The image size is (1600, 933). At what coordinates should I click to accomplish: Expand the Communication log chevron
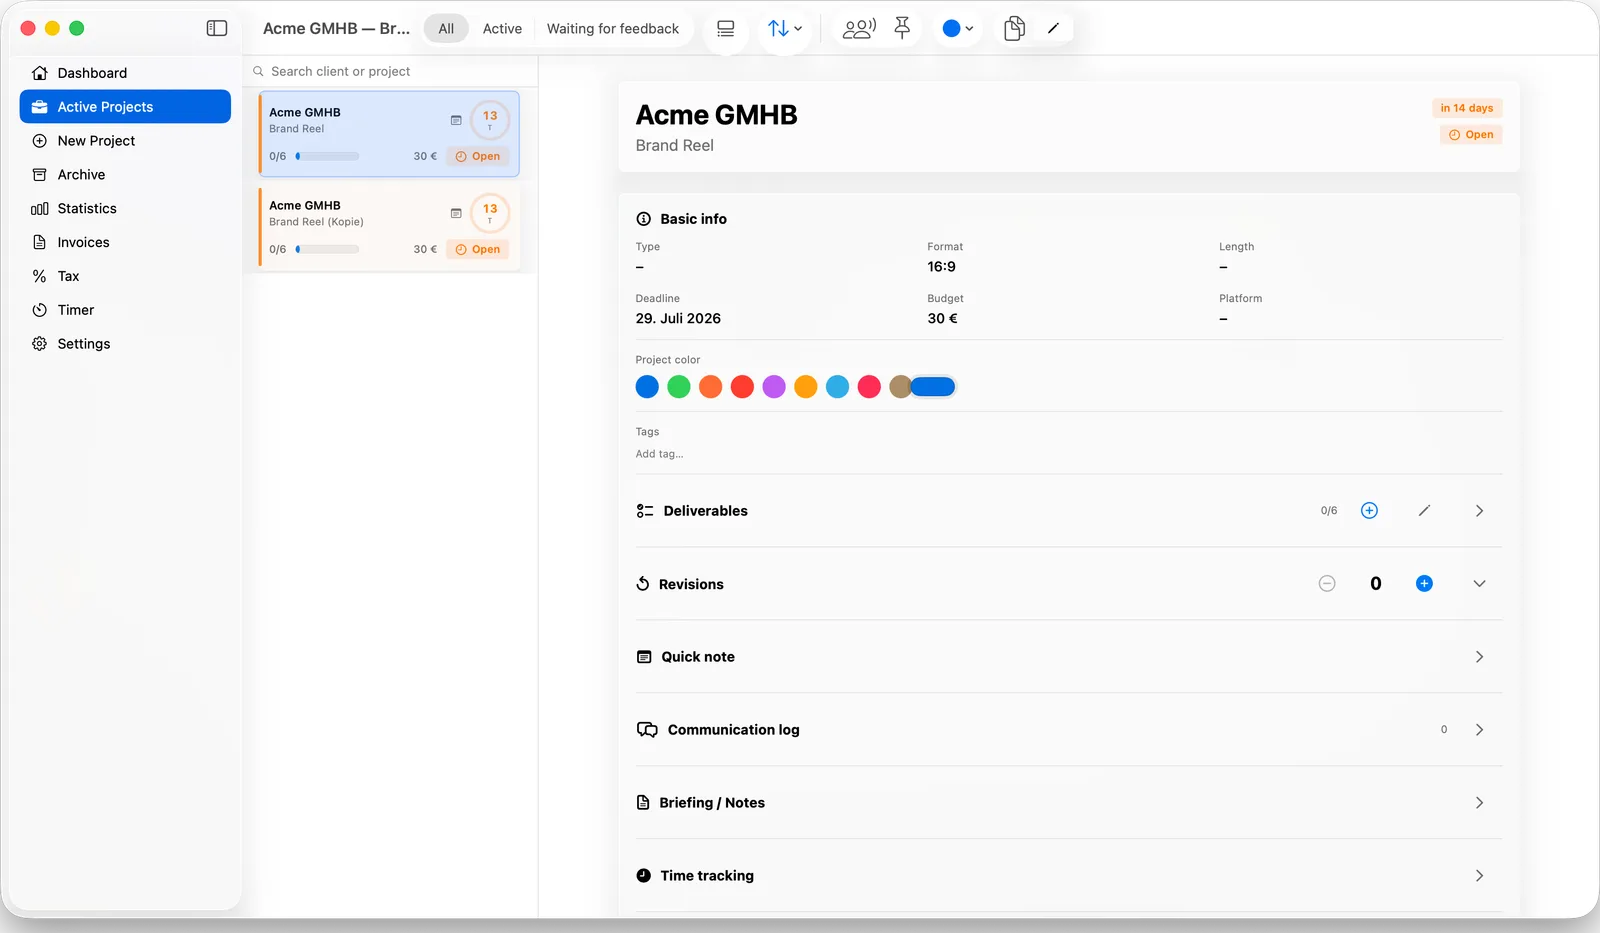click(1480, 730)
